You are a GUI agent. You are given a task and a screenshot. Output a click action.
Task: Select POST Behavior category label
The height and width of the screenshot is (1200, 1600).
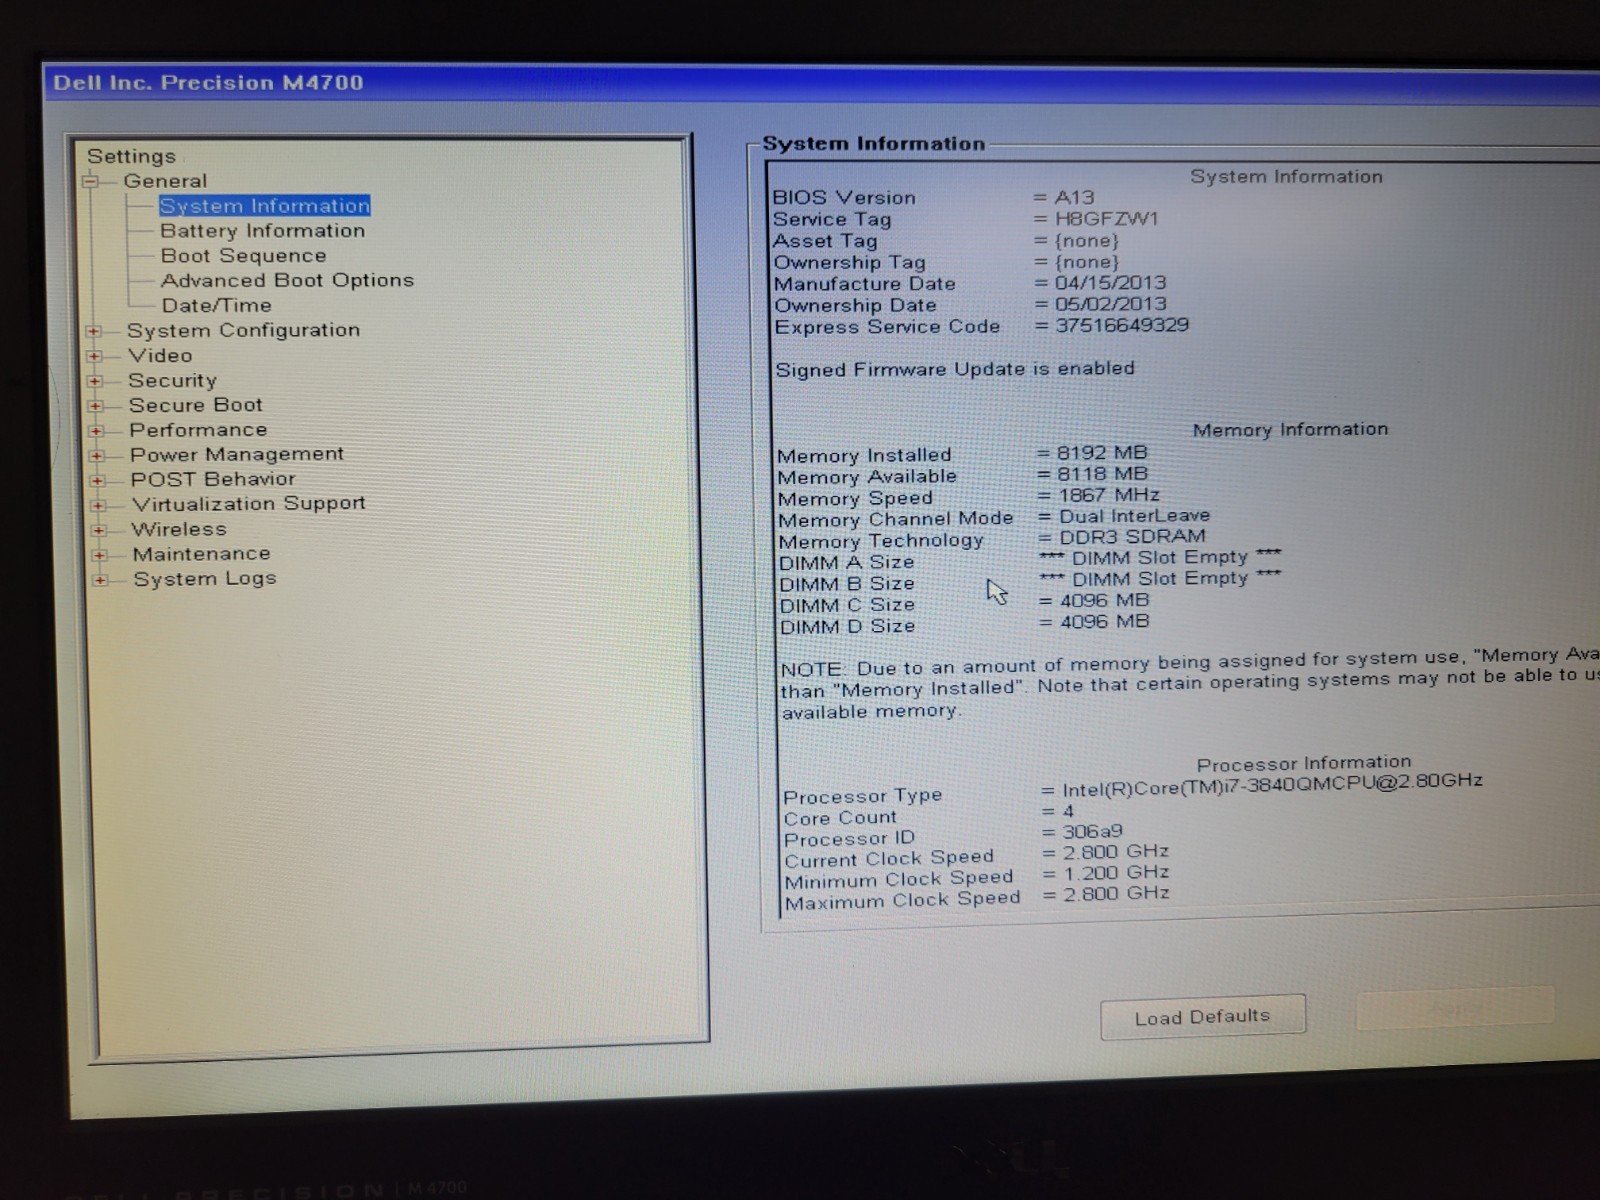(213, 479)
